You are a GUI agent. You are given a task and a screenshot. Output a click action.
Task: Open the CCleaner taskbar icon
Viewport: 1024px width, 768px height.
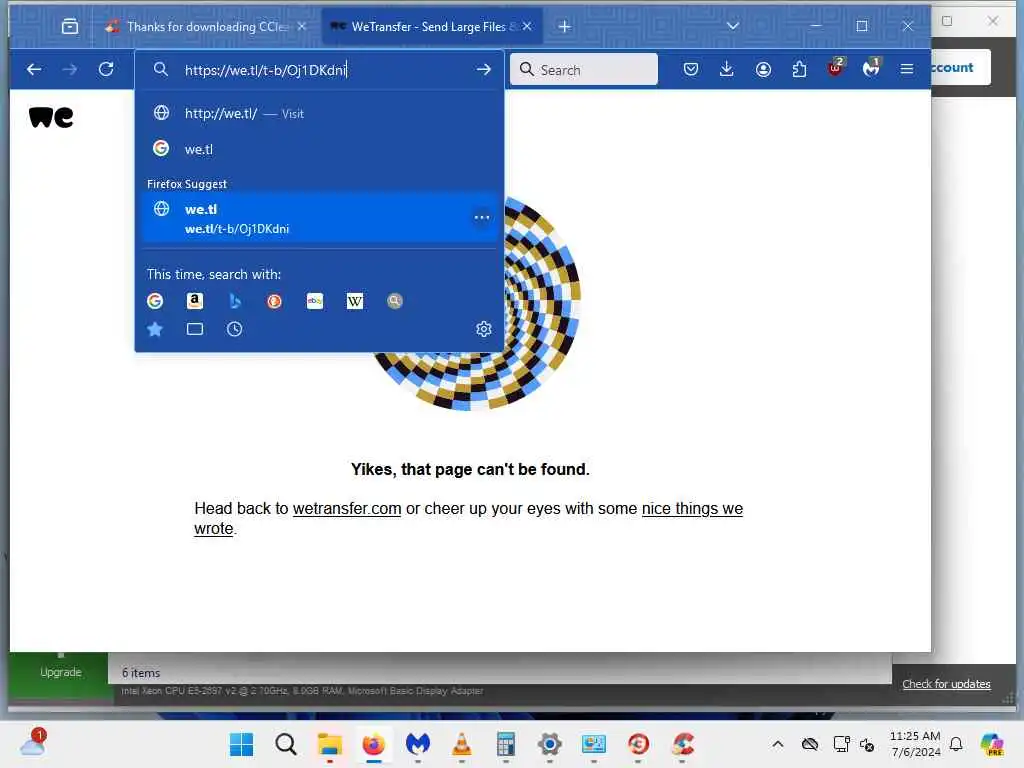(682, 744)
